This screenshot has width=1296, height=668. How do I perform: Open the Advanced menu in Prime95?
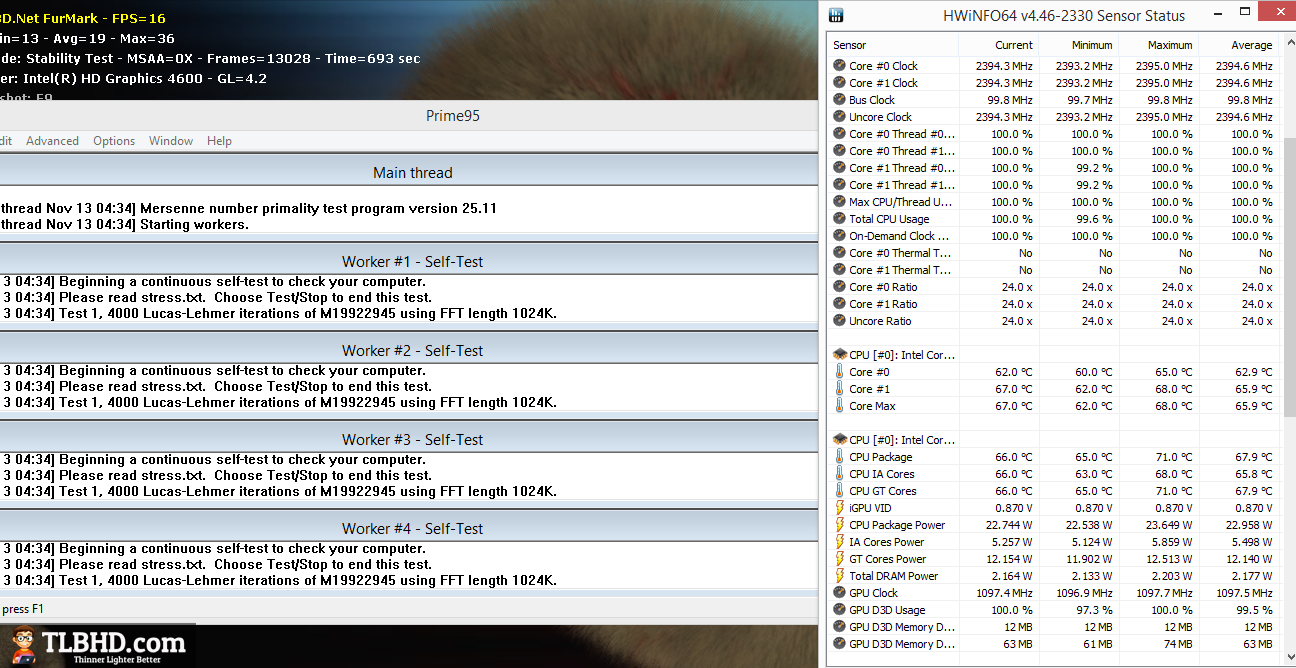tap(52, 141)
